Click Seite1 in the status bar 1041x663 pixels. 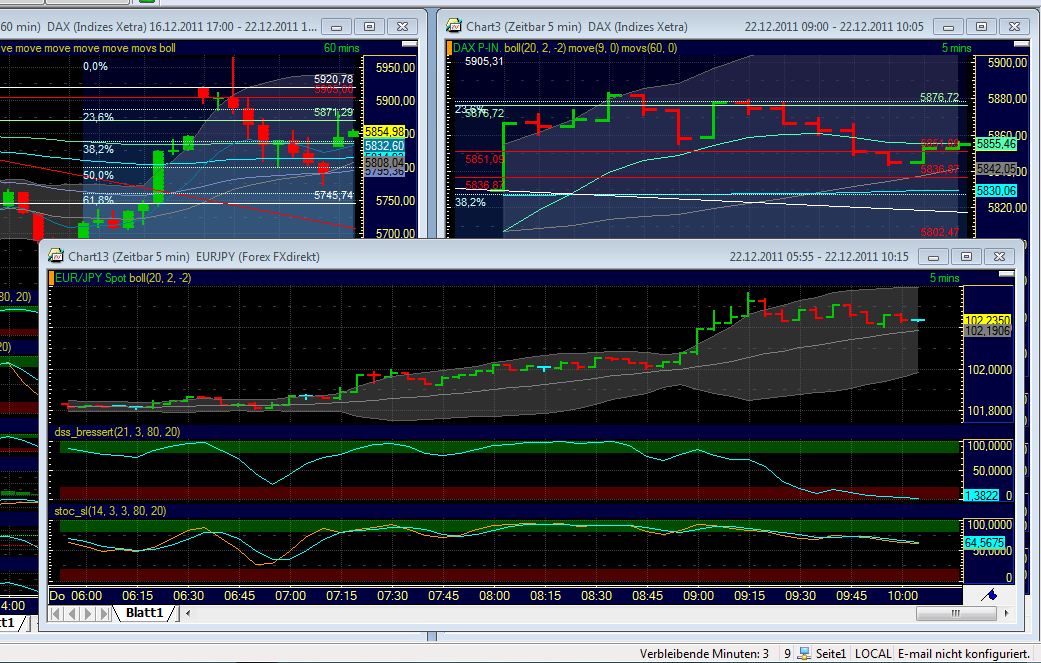pyautogui.click(x=831, y=653)
